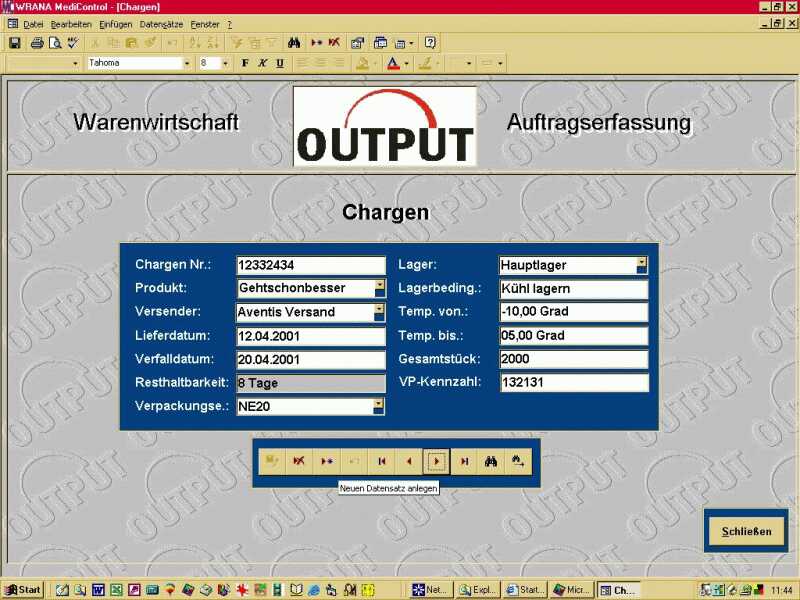Viewport: 800px width, 600px height.
Task: Click New Record icon in top toolbar
Action: pos(317,43)
